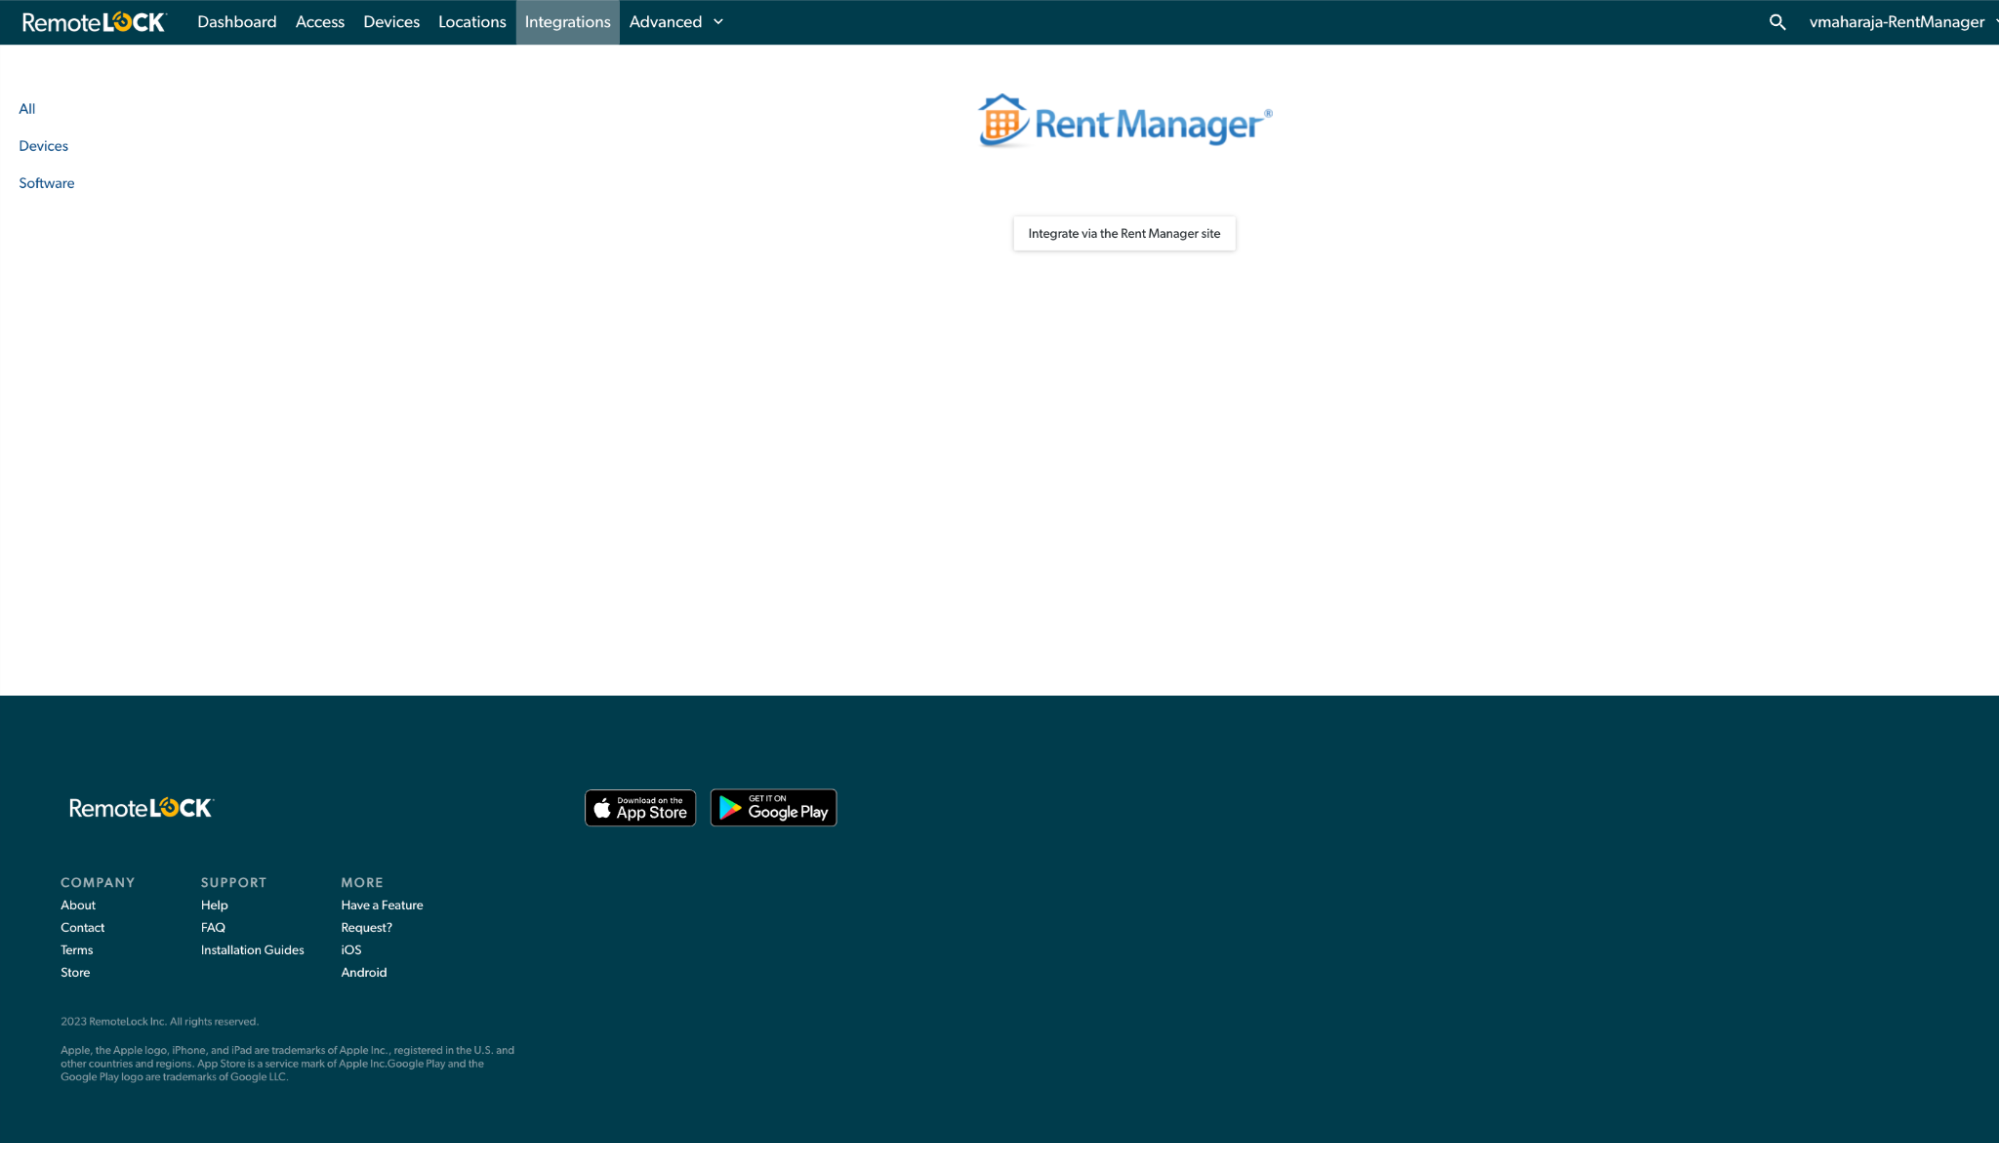Open the Dashboard menu item
Screen dimensions: 1999x1153
tap(237, 21)
